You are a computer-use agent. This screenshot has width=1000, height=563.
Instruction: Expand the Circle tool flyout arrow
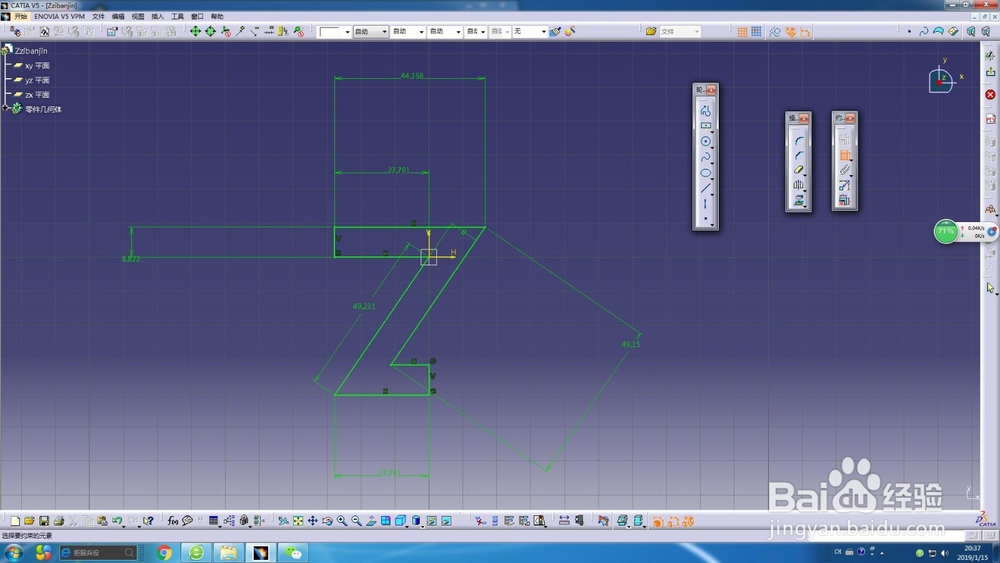pos(712,148)
